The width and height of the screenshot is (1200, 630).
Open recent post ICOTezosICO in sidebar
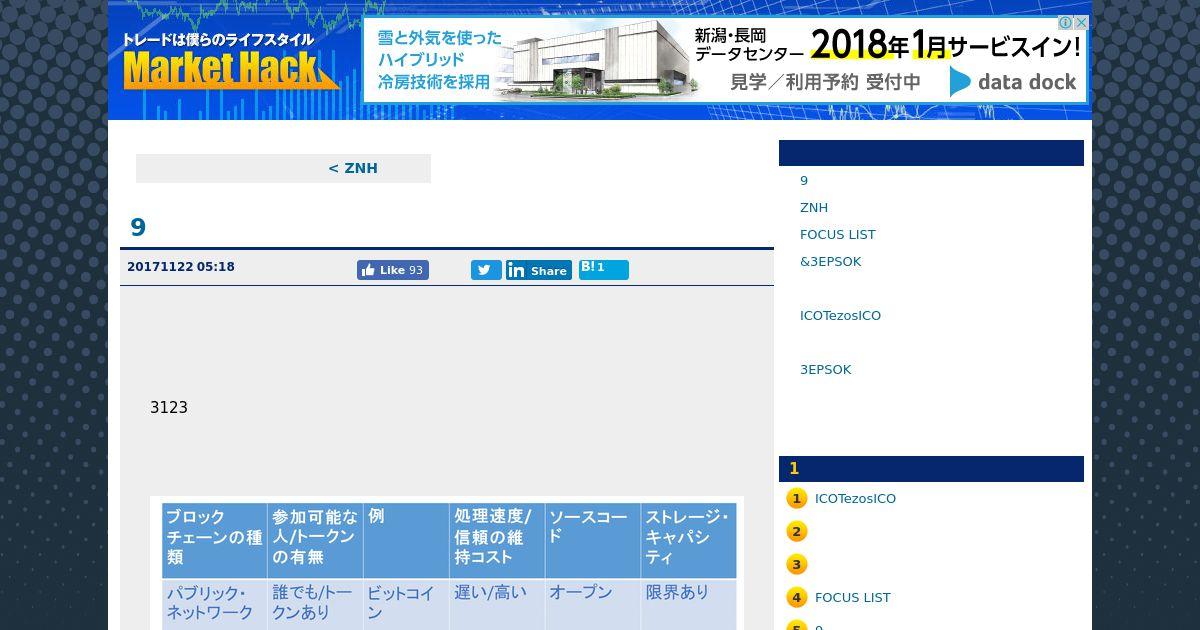tap(840, 316)
